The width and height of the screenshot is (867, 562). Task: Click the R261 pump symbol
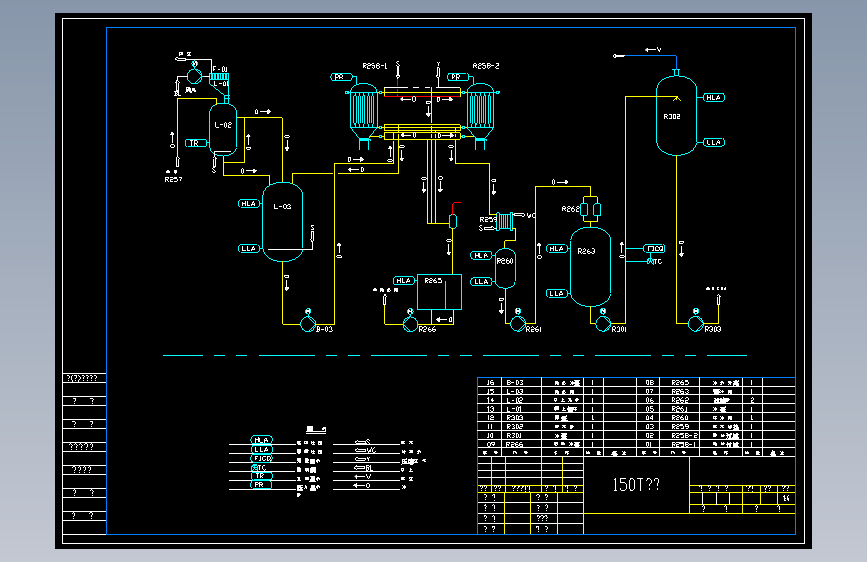coord(518,324)
